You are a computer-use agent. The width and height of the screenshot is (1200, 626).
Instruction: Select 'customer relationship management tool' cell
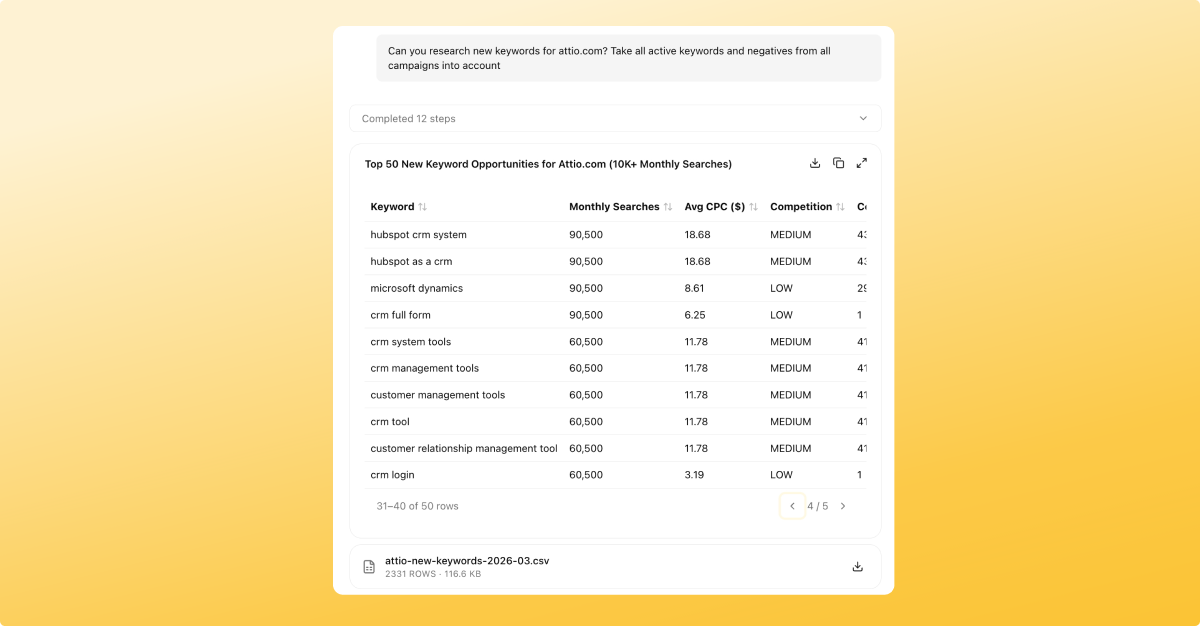pos(464,448)
